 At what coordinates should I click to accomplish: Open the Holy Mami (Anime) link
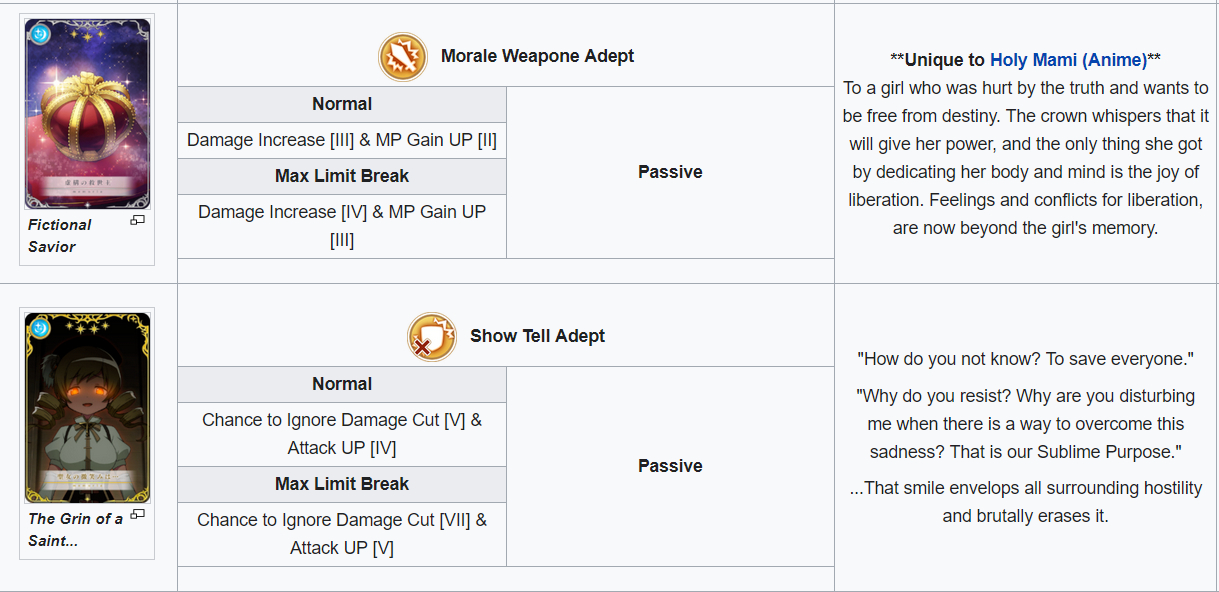(x=1068, y=60)
